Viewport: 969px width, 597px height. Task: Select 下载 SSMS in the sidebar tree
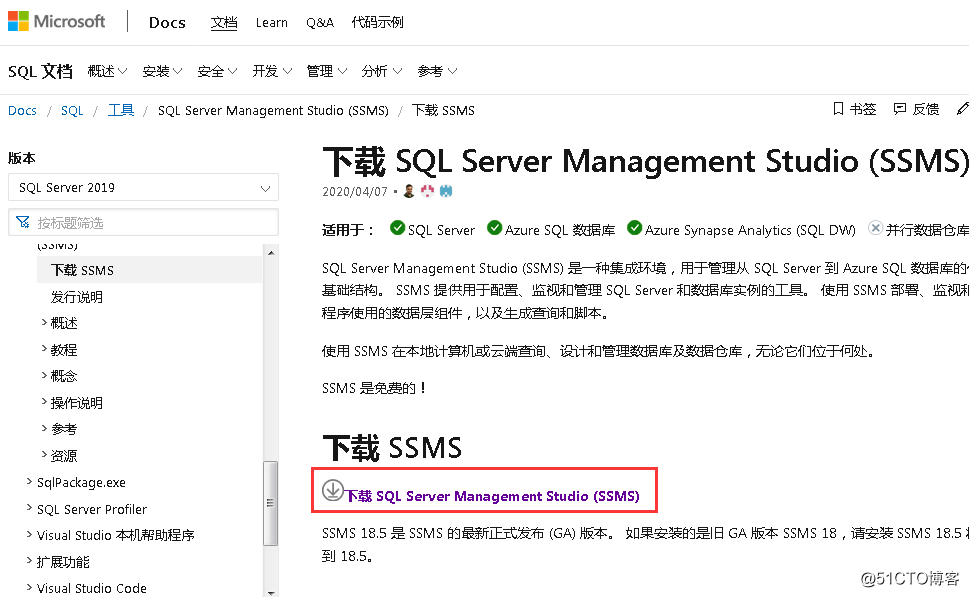point(150,270)
